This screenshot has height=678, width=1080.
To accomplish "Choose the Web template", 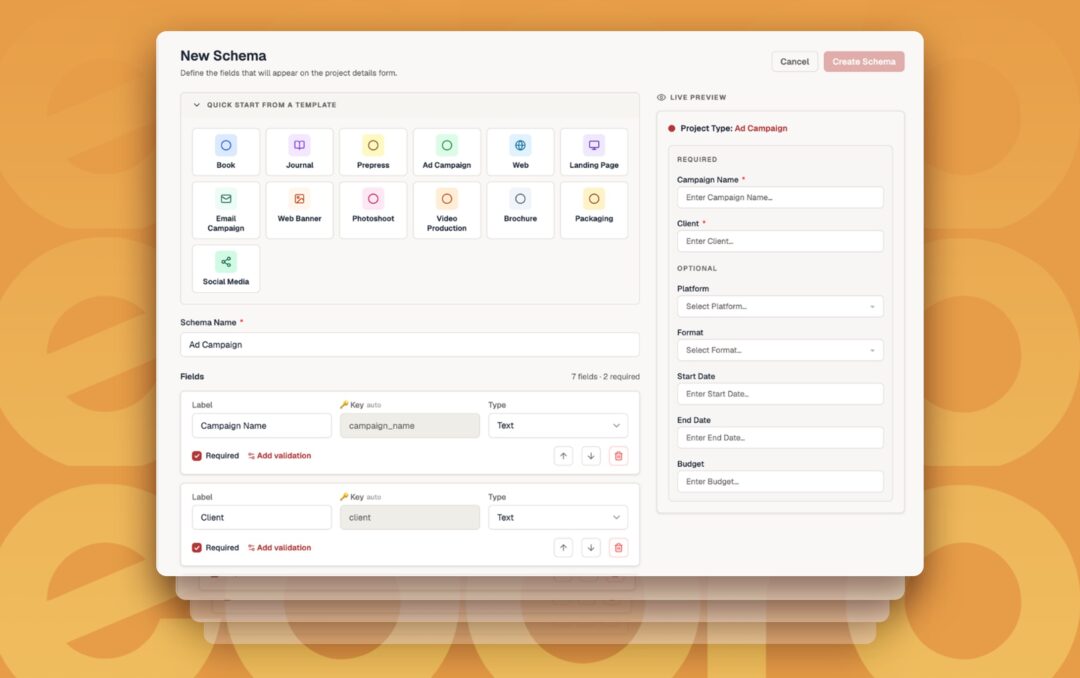I will tap(520, 152).
